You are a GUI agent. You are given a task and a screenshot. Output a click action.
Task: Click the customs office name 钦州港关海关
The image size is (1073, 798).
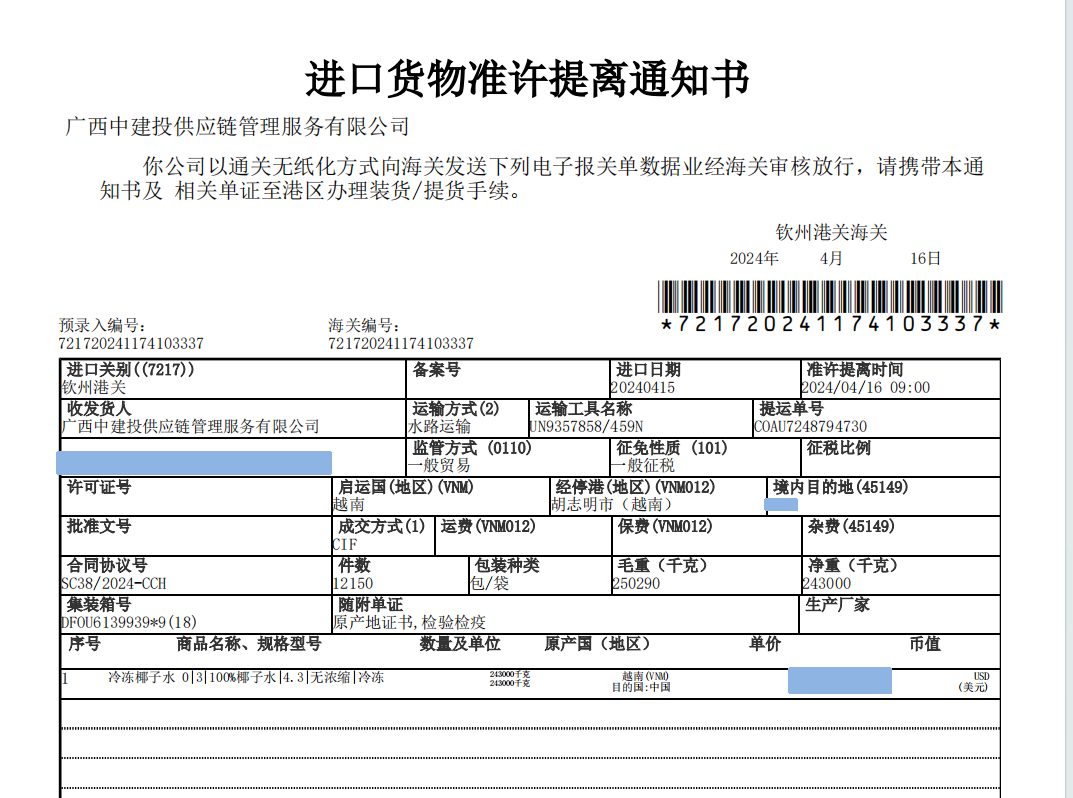point(831,233)
